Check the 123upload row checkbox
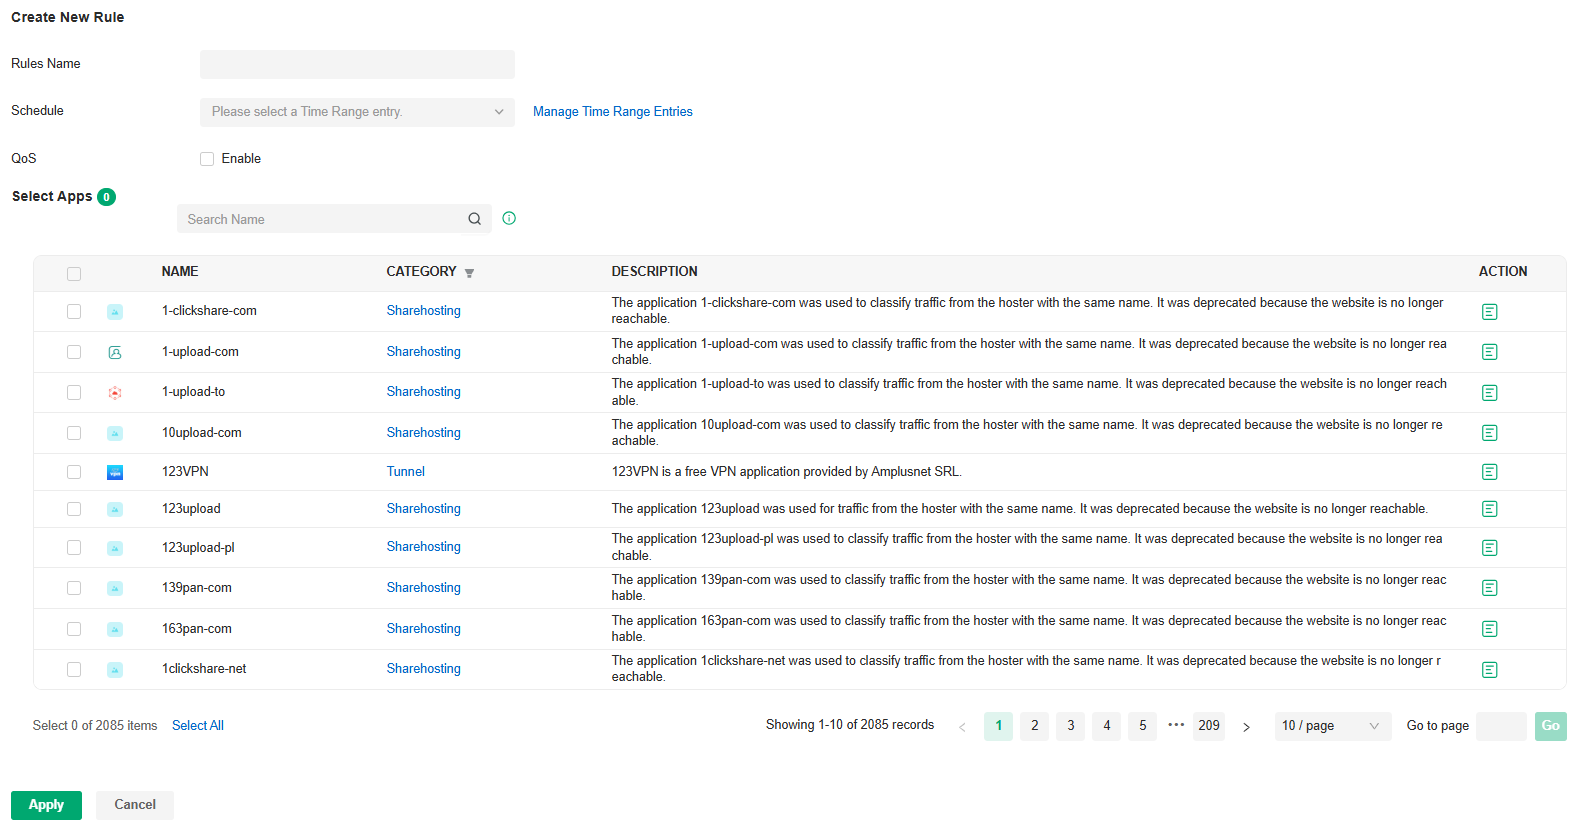1591x826 pixels. [74, 509]
